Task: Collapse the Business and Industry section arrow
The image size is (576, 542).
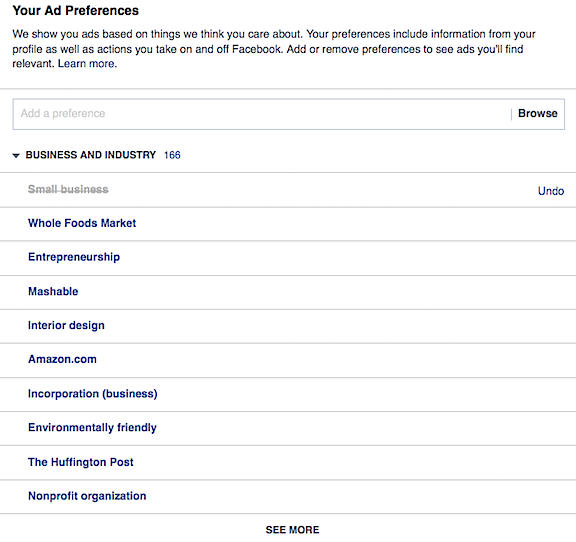Action: coord(16,155)
